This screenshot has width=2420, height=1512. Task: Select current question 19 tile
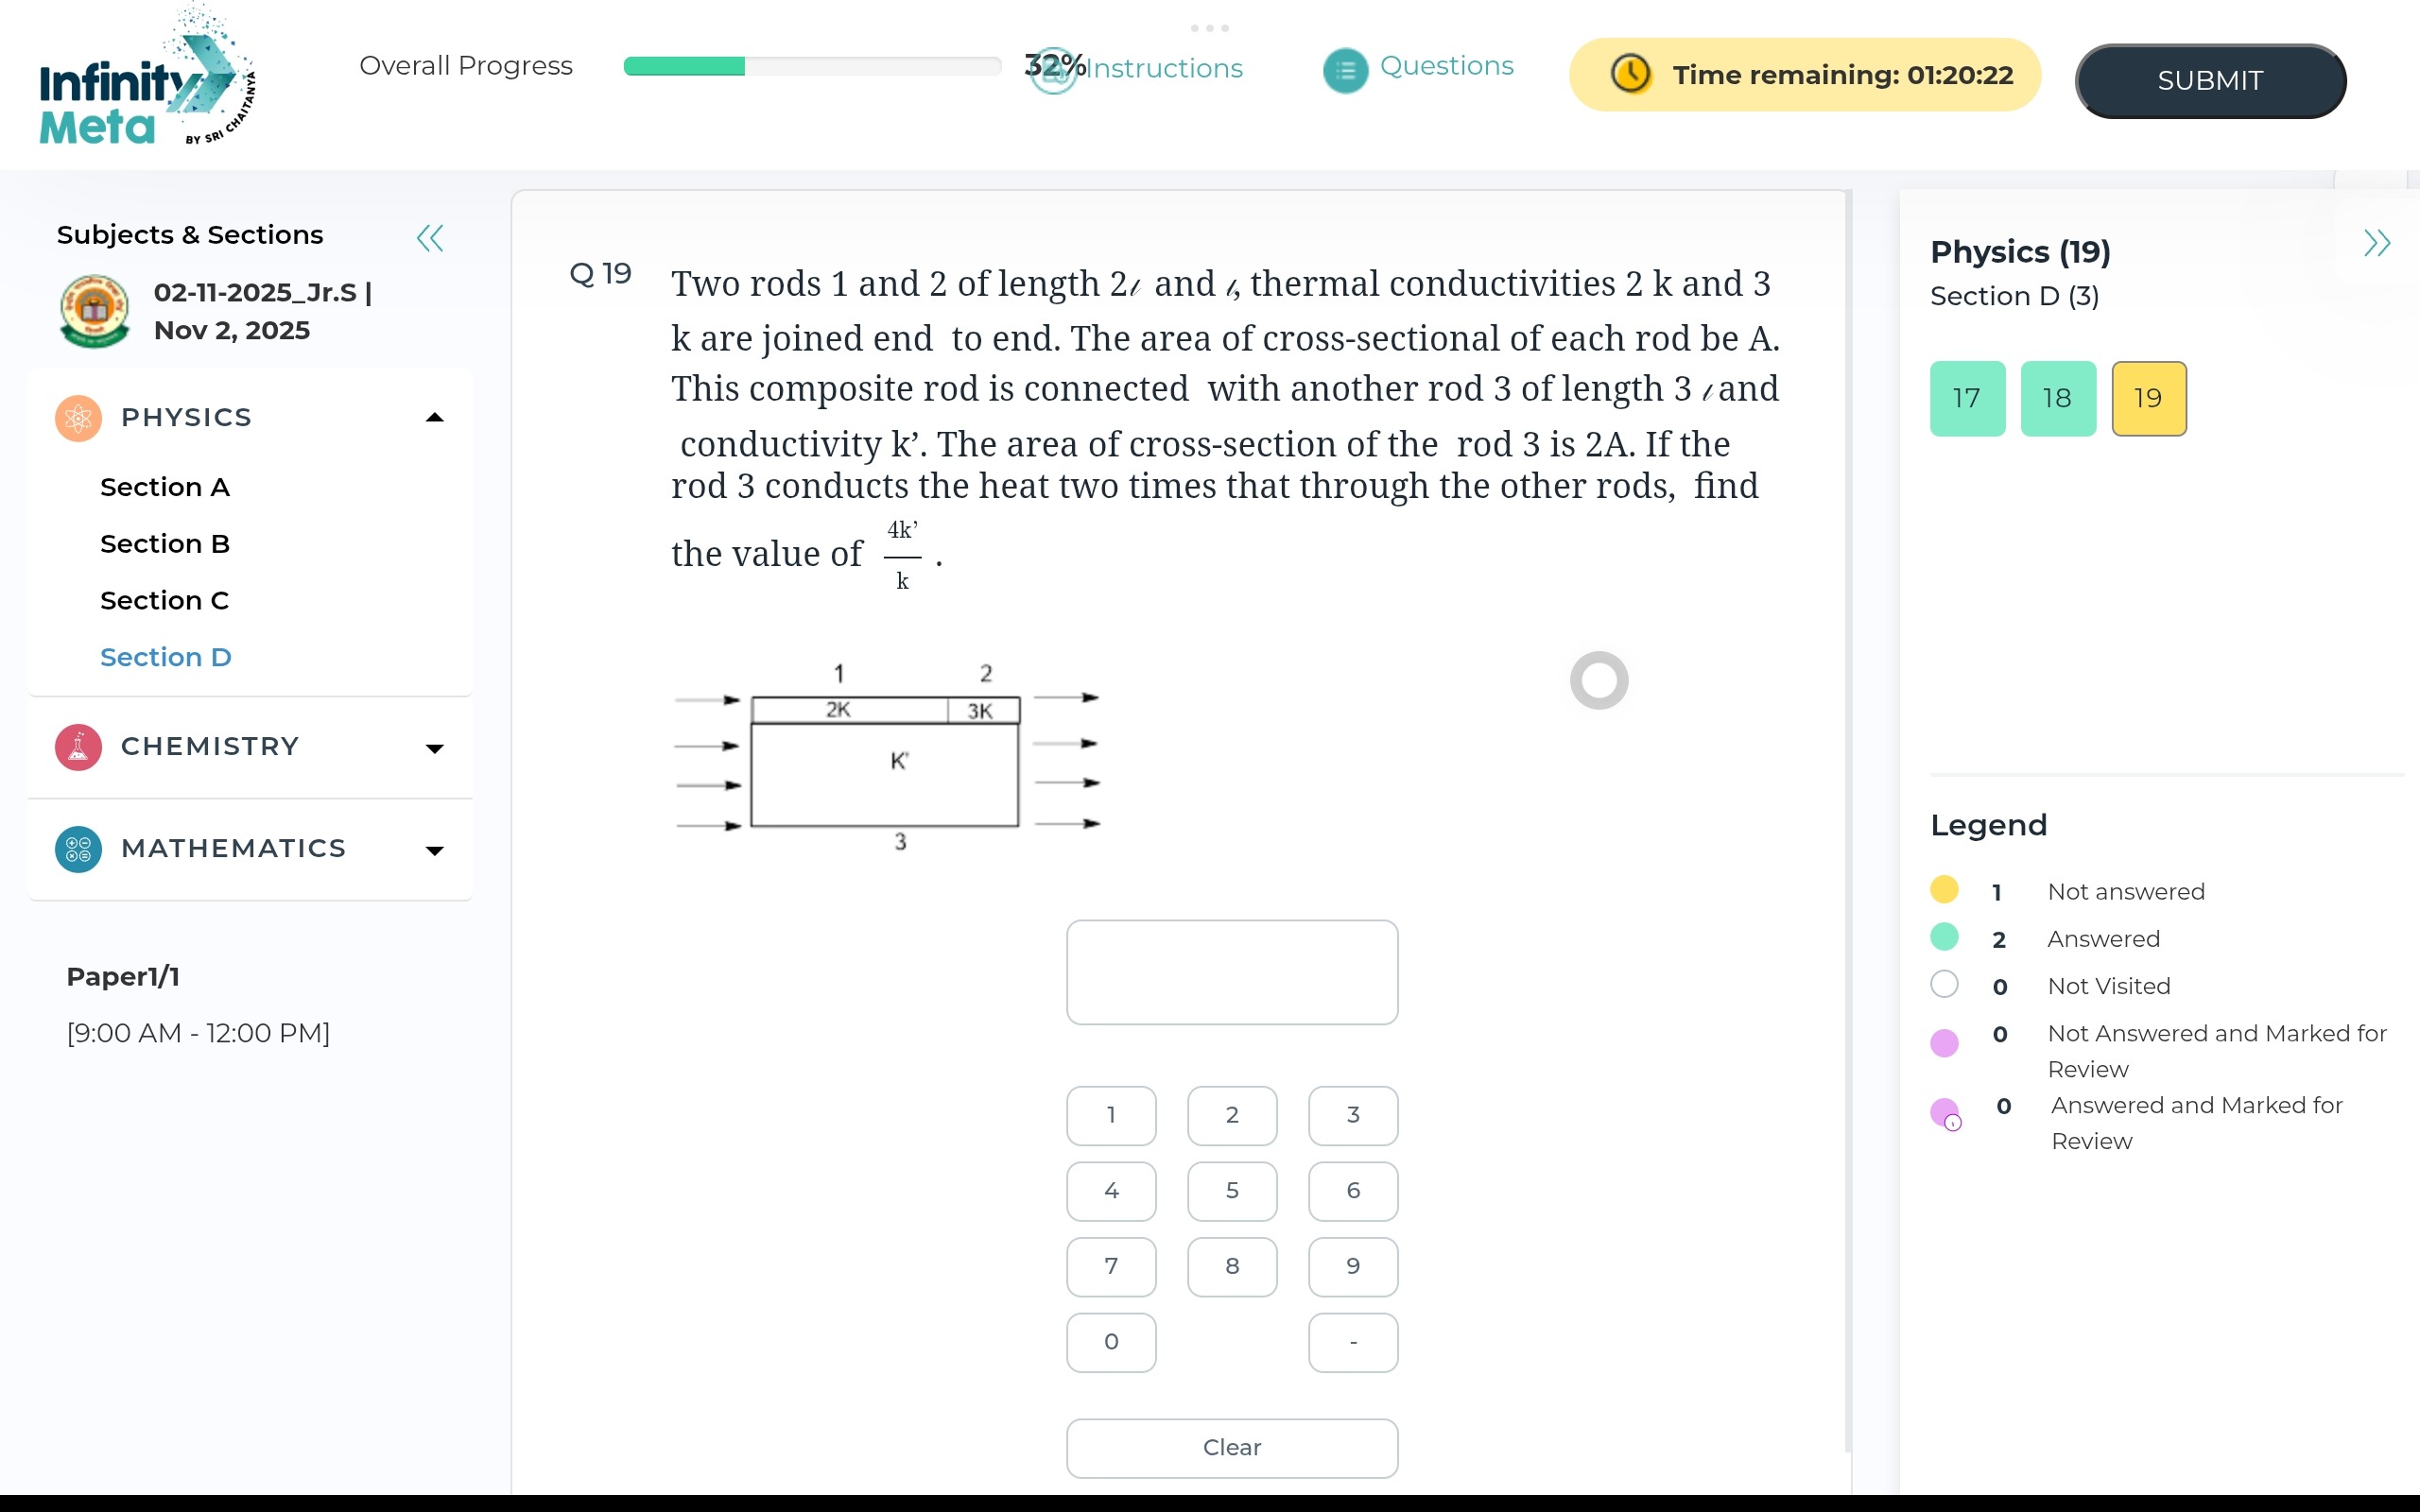click(x=2148, y=399)
